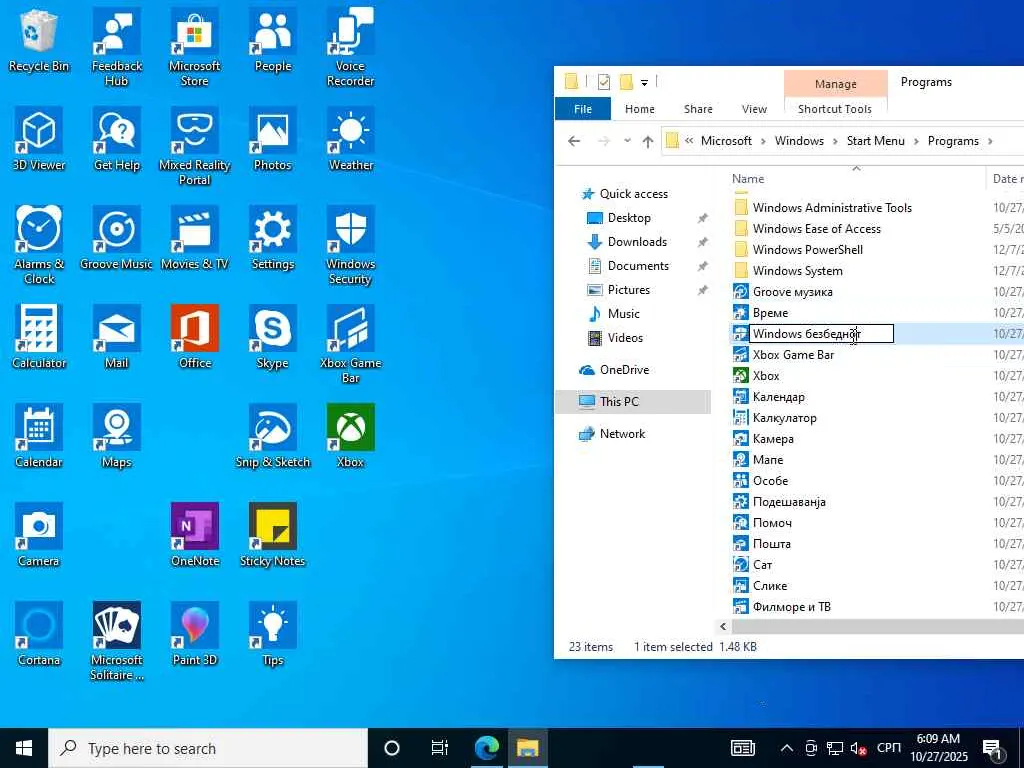Open Downloads in the navigation pane

tap(637, 242)
